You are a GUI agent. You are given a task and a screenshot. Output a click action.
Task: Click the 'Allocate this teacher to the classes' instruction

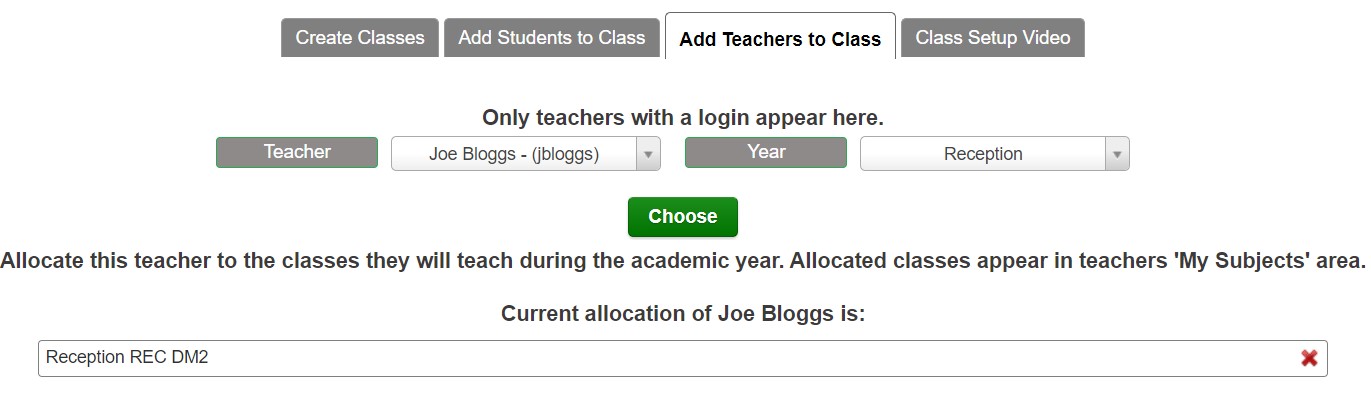(683, 261)
